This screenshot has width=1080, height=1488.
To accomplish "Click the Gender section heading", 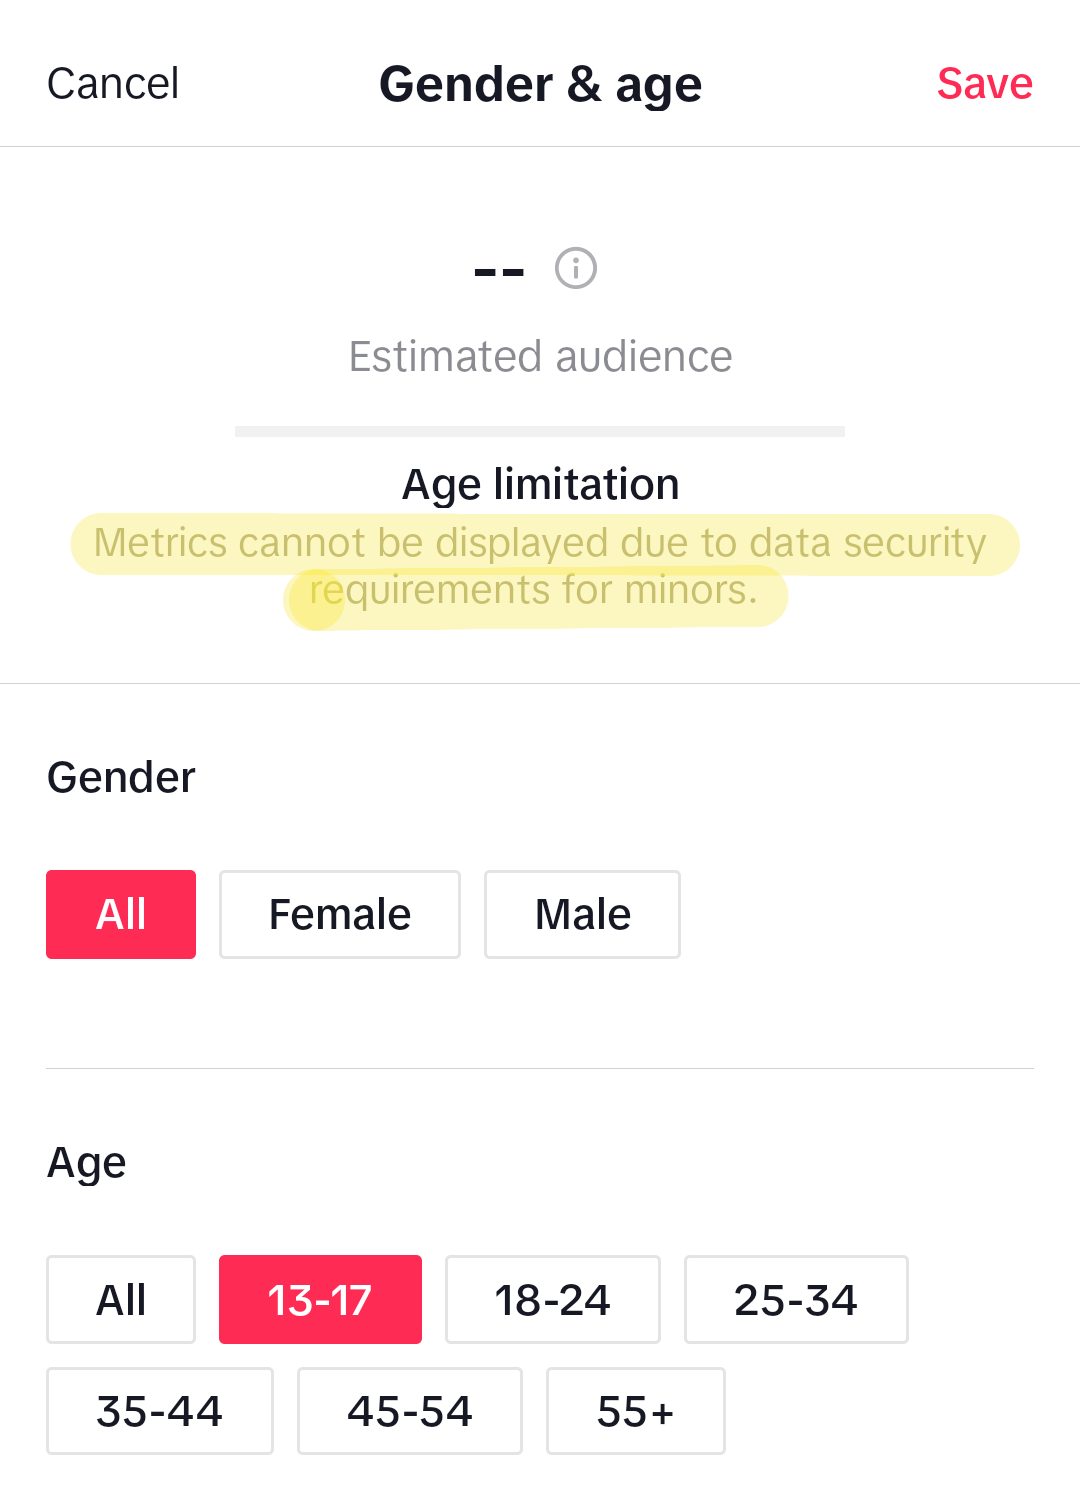I will 121,778.
